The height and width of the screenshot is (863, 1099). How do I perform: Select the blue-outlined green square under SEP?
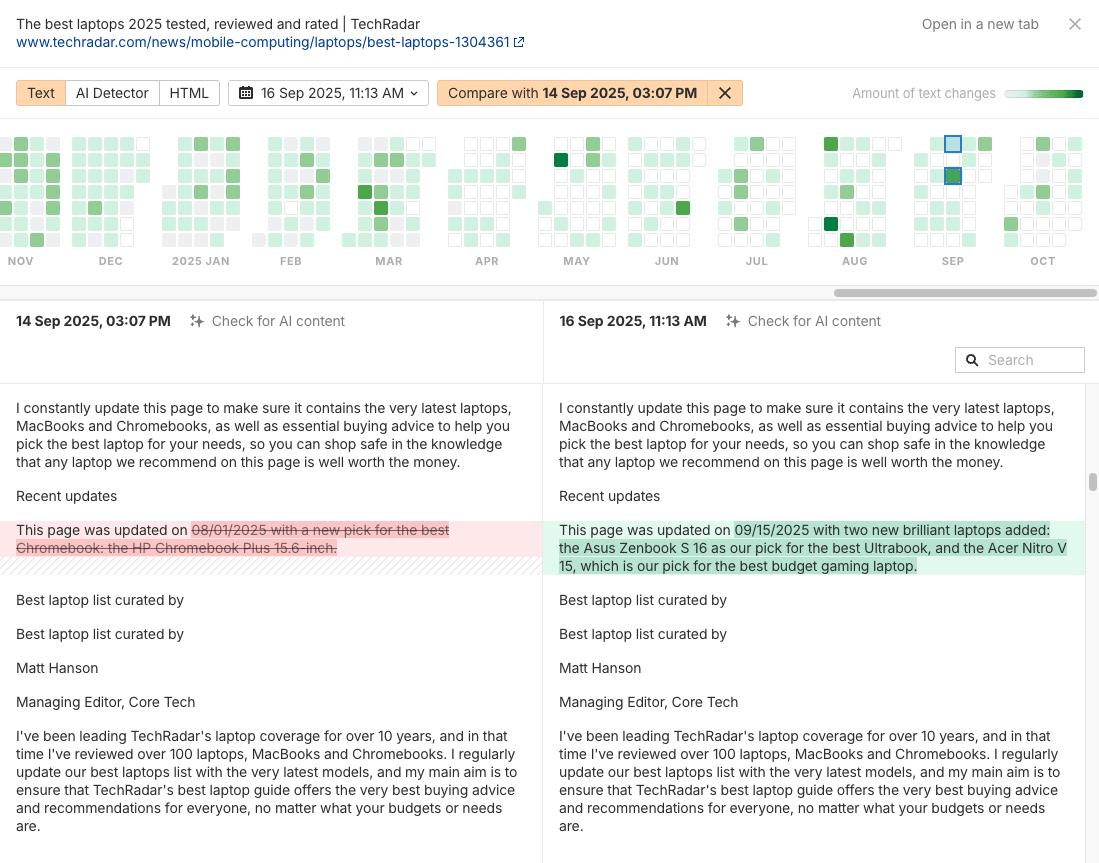pos(953,176)
